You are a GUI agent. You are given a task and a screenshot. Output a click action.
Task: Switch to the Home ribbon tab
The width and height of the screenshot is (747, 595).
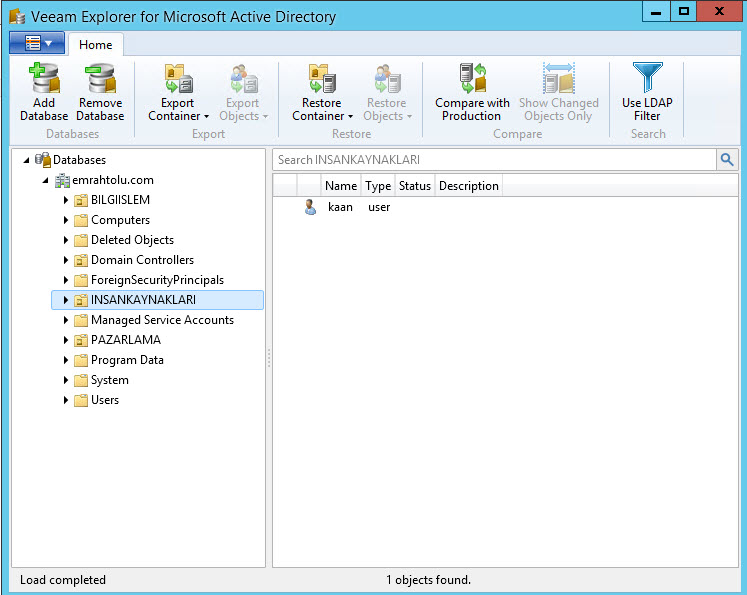pos(96,45)
